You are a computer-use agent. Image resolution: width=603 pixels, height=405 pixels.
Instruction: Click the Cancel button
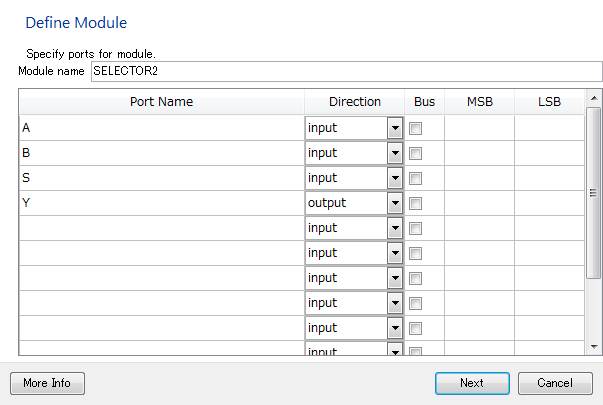(x=555, y=383)
